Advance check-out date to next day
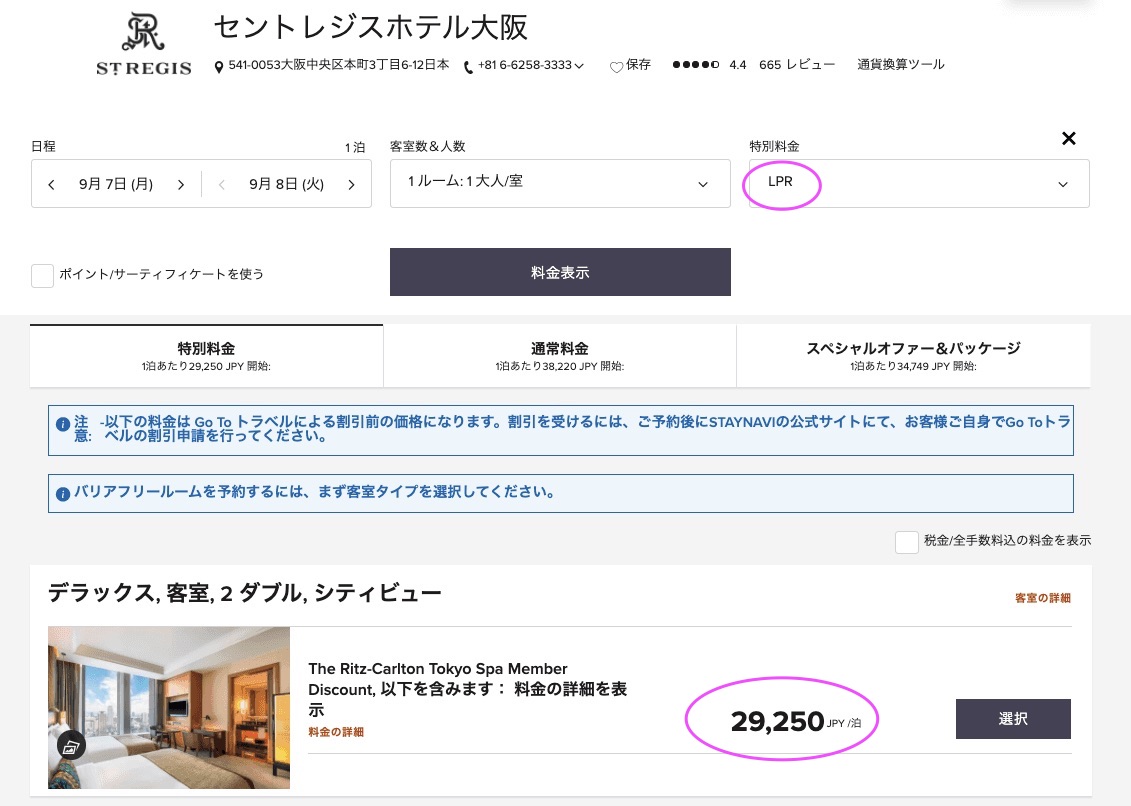The height and width of the screenshot is (806, 1131). 351,184
